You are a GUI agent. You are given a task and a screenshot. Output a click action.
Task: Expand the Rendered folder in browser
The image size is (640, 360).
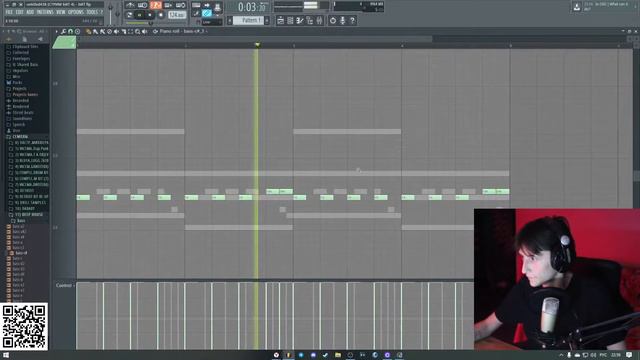pyautogui.click(x=20, y=107)
